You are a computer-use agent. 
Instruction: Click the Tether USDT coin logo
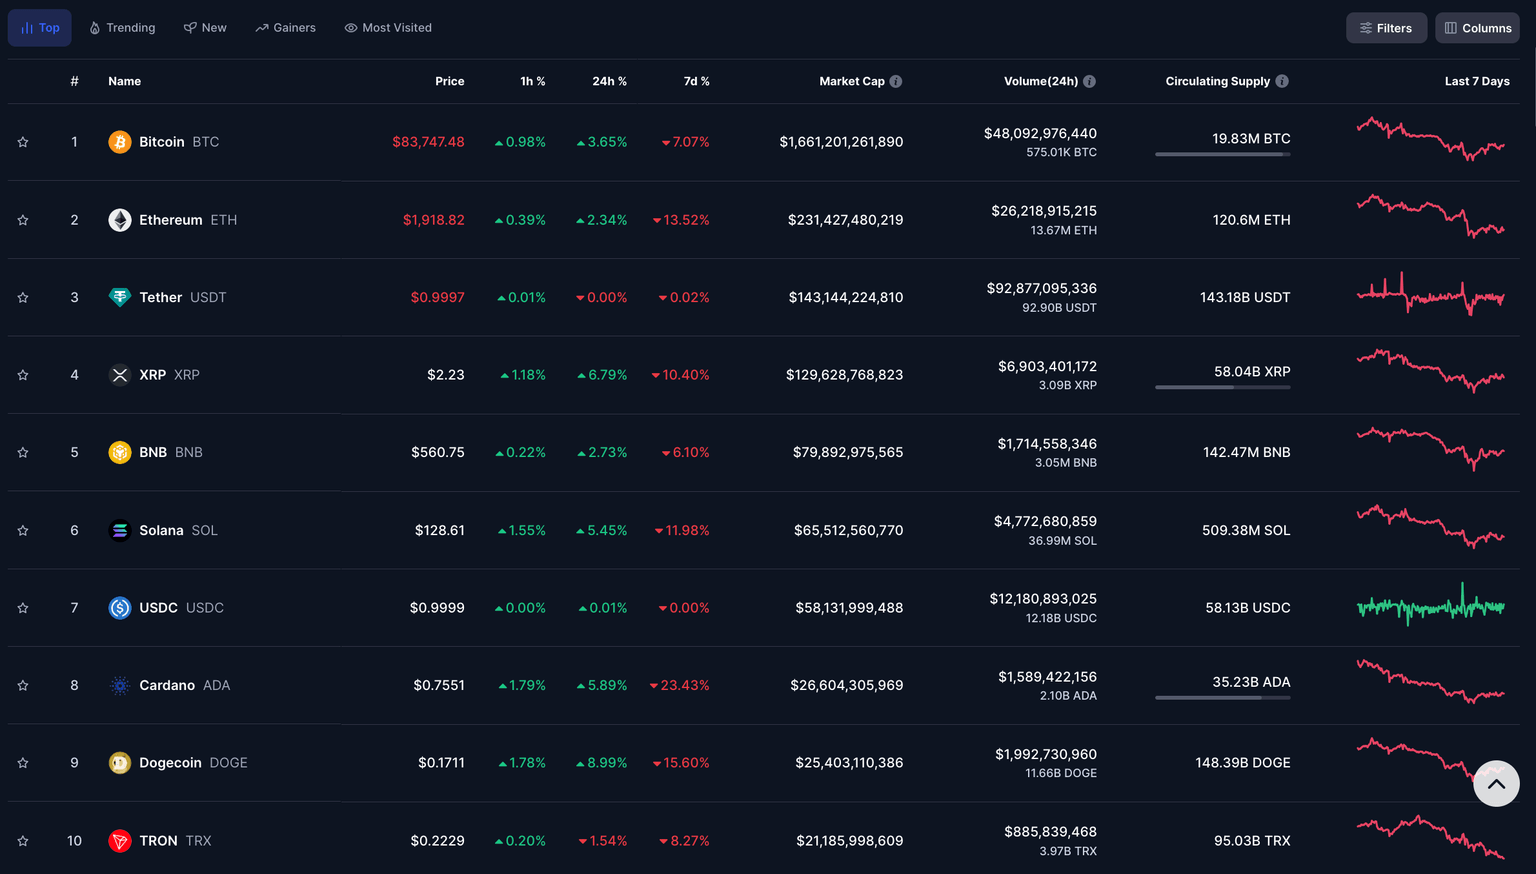coord(120,297)
